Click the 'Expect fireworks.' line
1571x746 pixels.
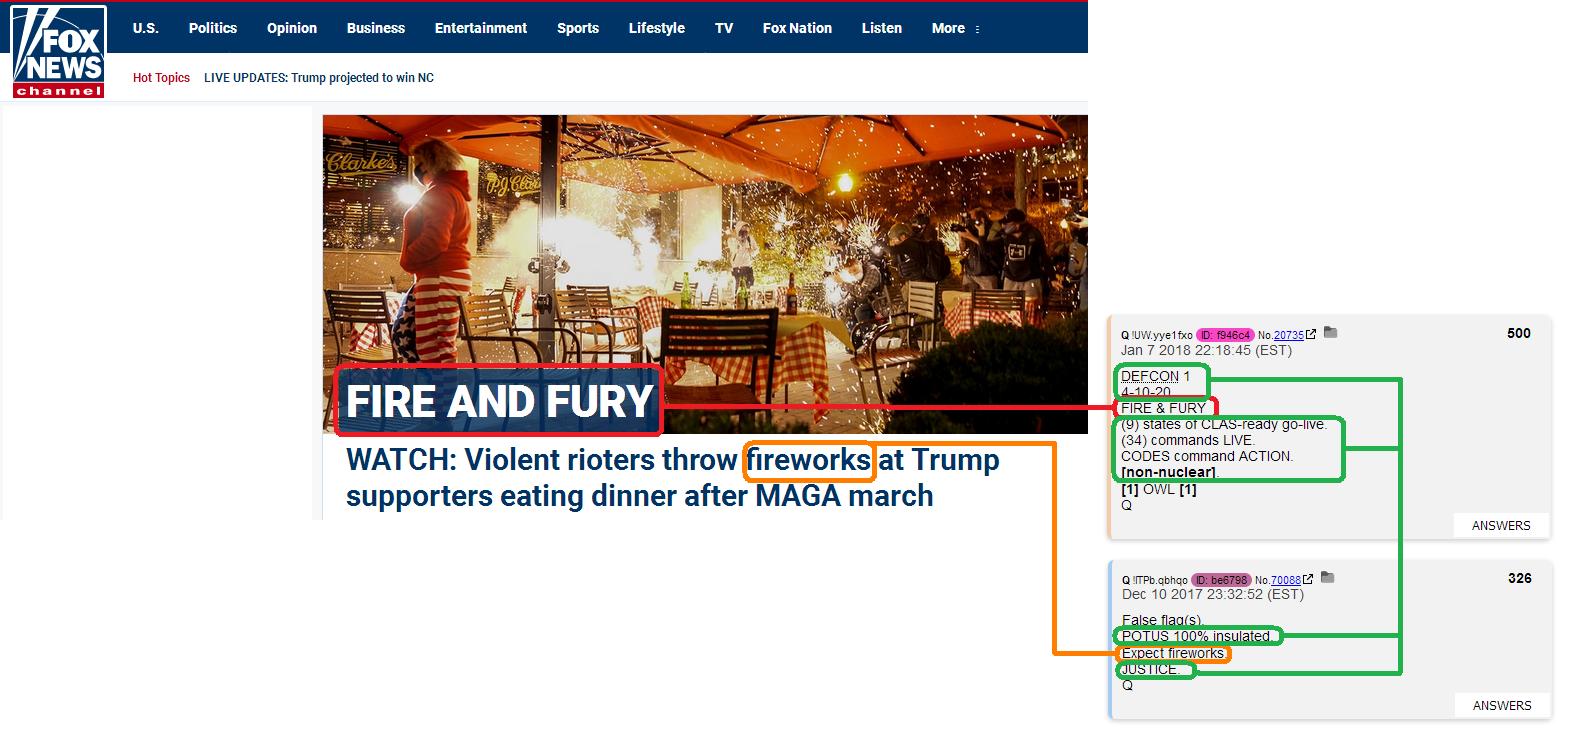[1174, 653]
